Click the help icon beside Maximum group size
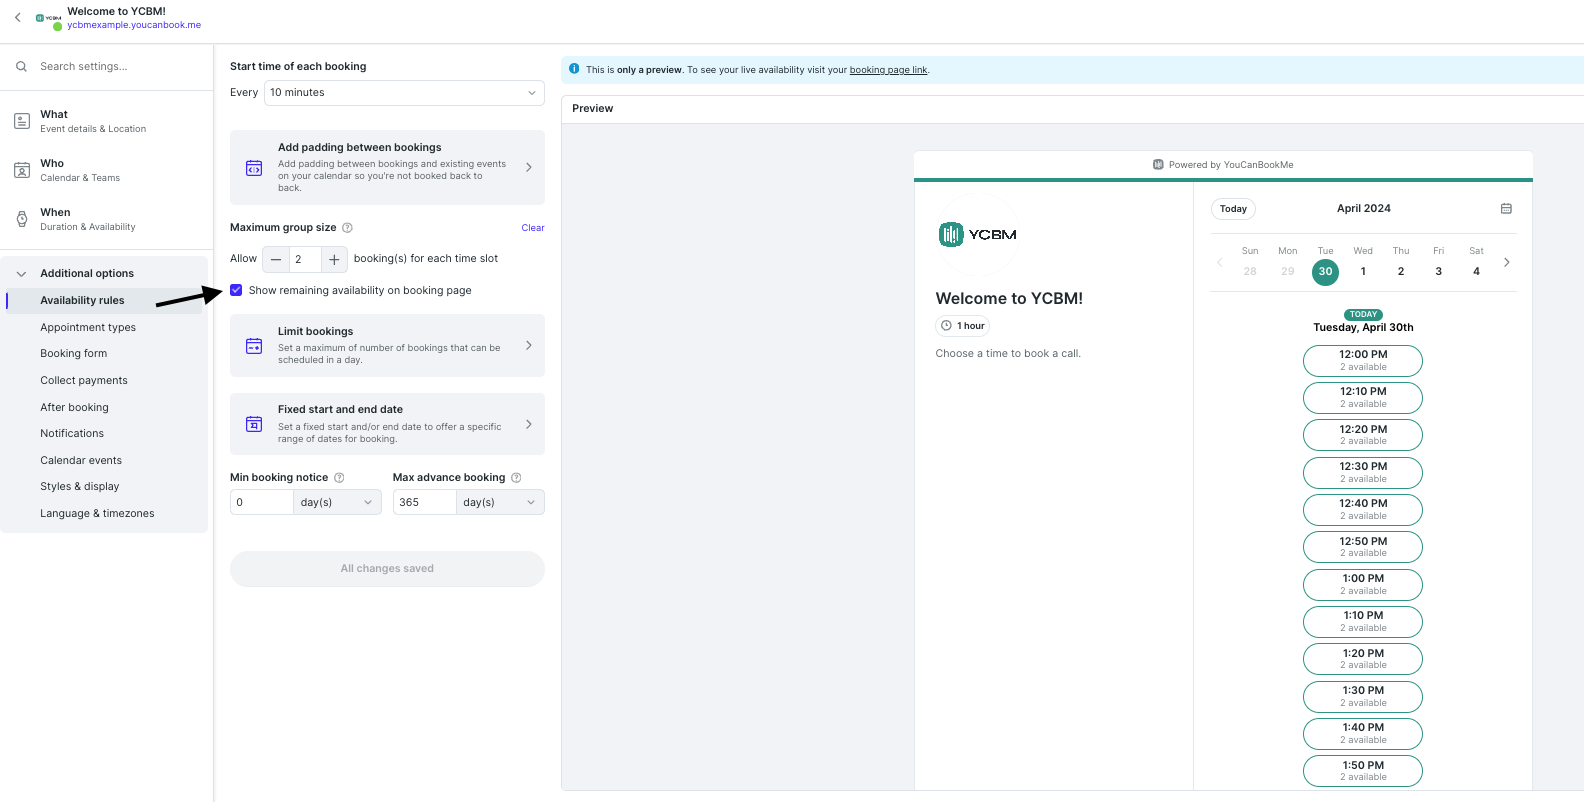 pos(347,228)
